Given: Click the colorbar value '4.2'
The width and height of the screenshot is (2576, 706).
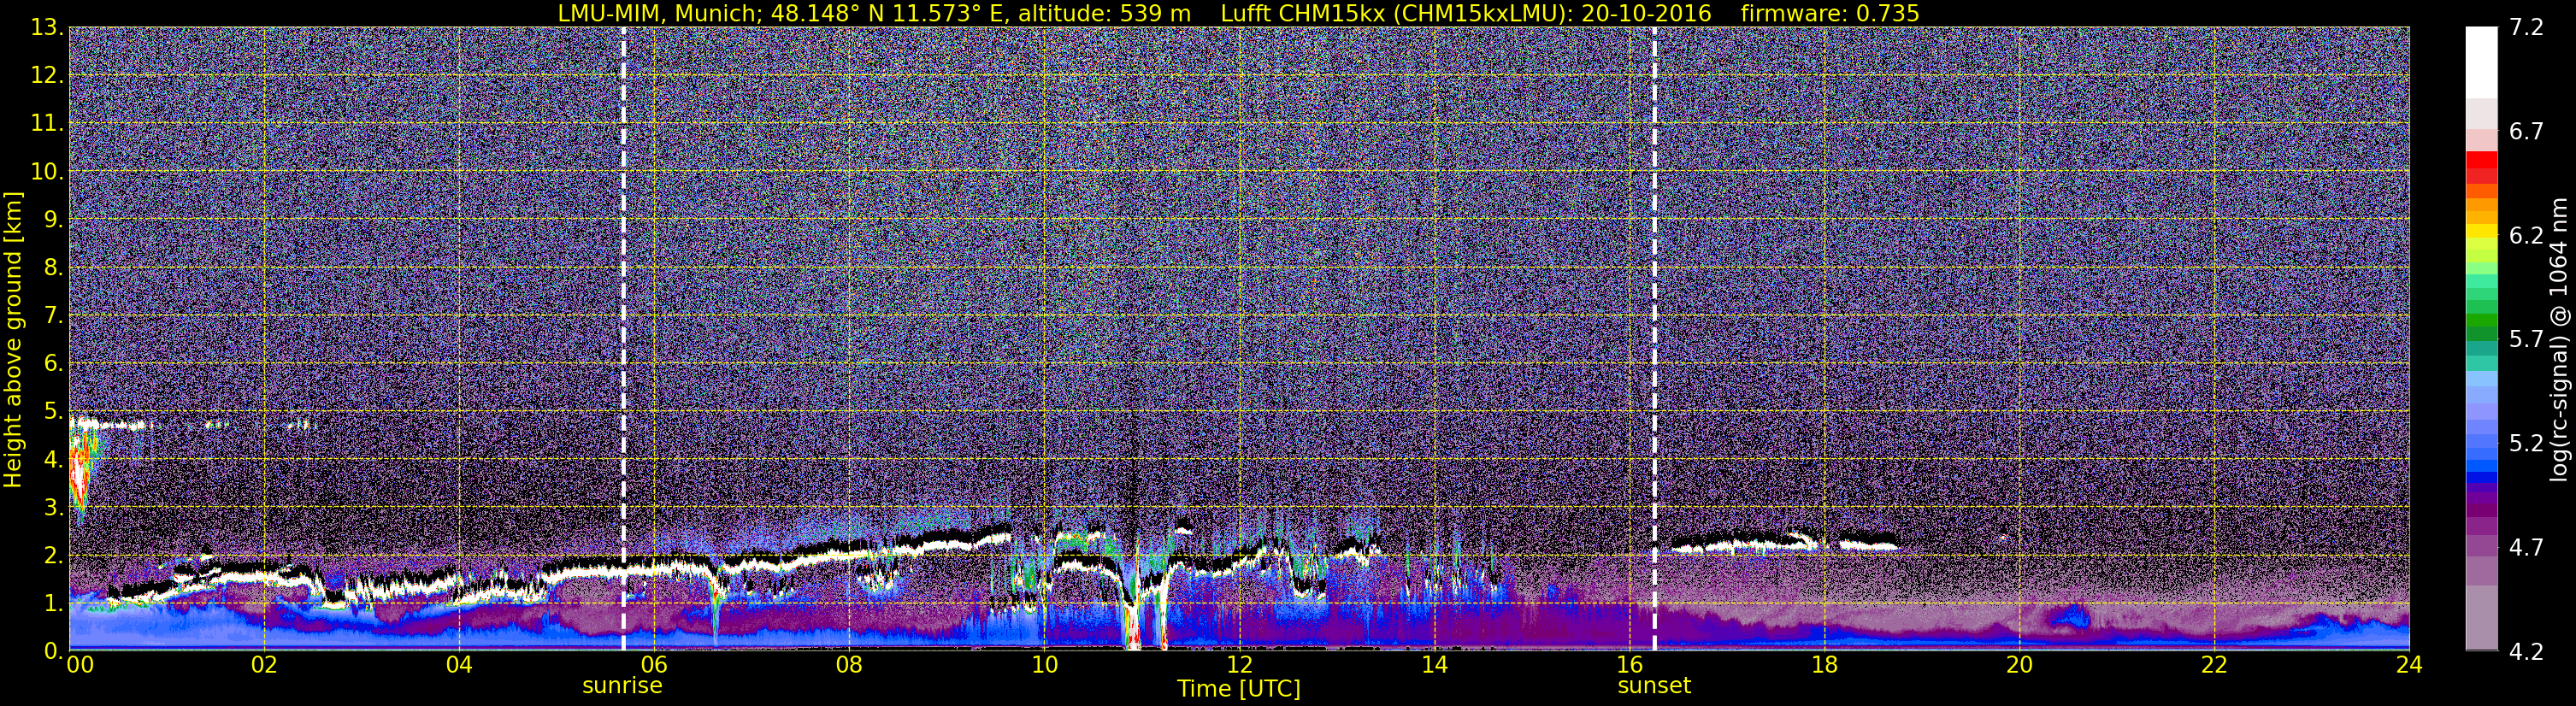Looking at the screenshot, I should pos(2526,652).
